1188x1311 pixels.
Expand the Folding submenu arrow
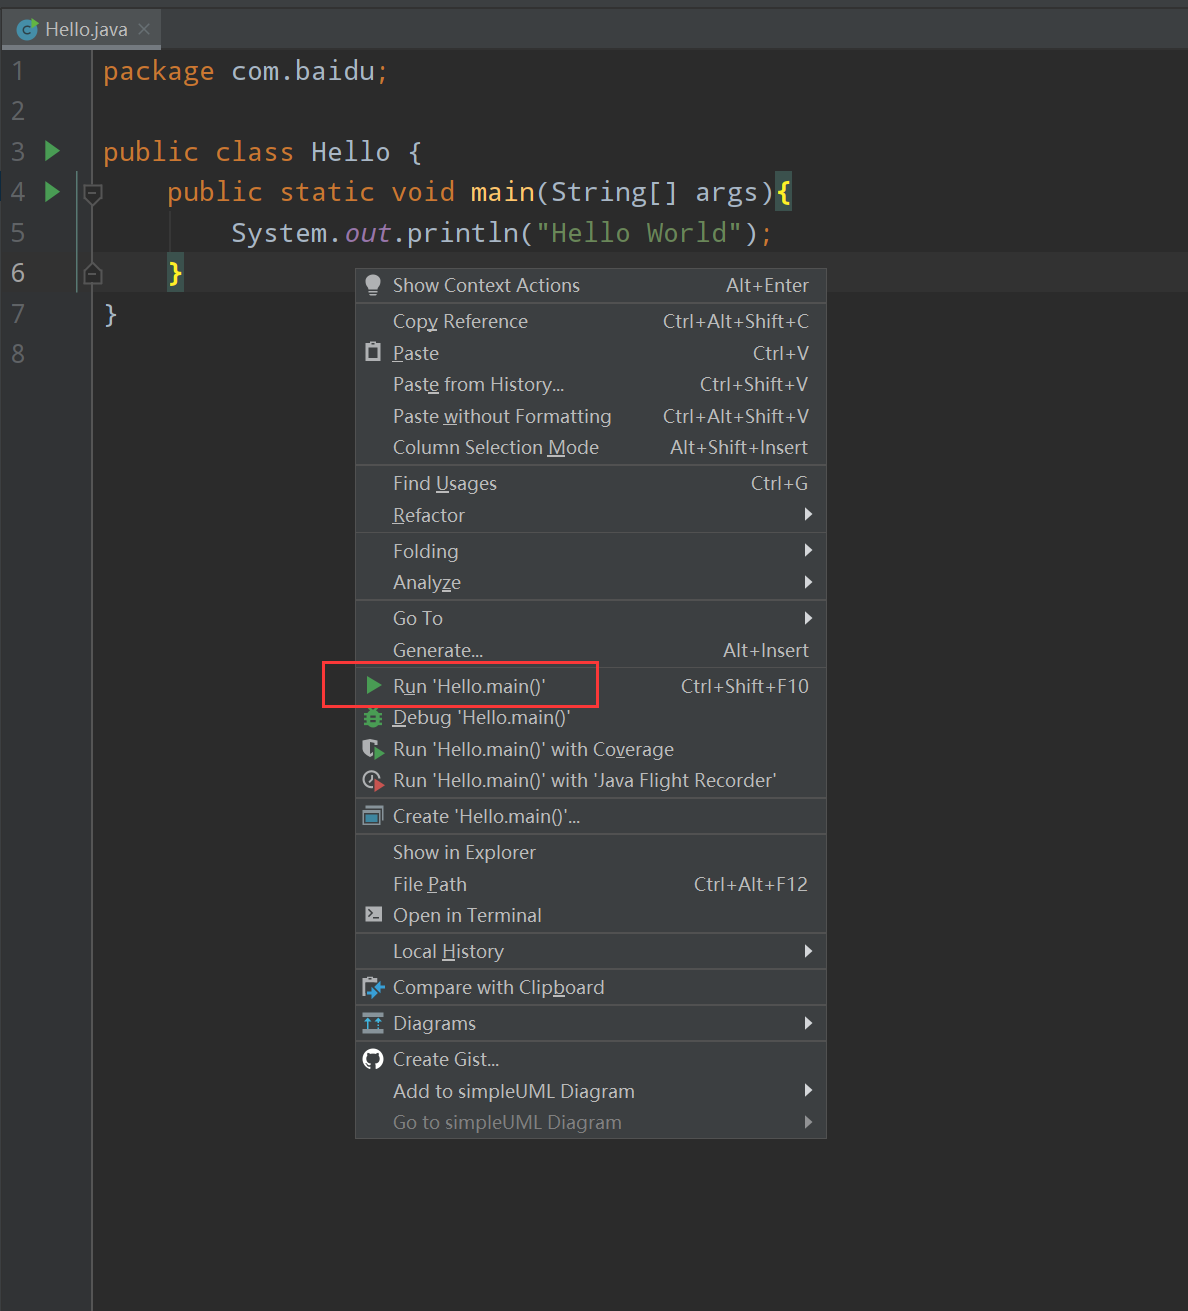[808, 550]
